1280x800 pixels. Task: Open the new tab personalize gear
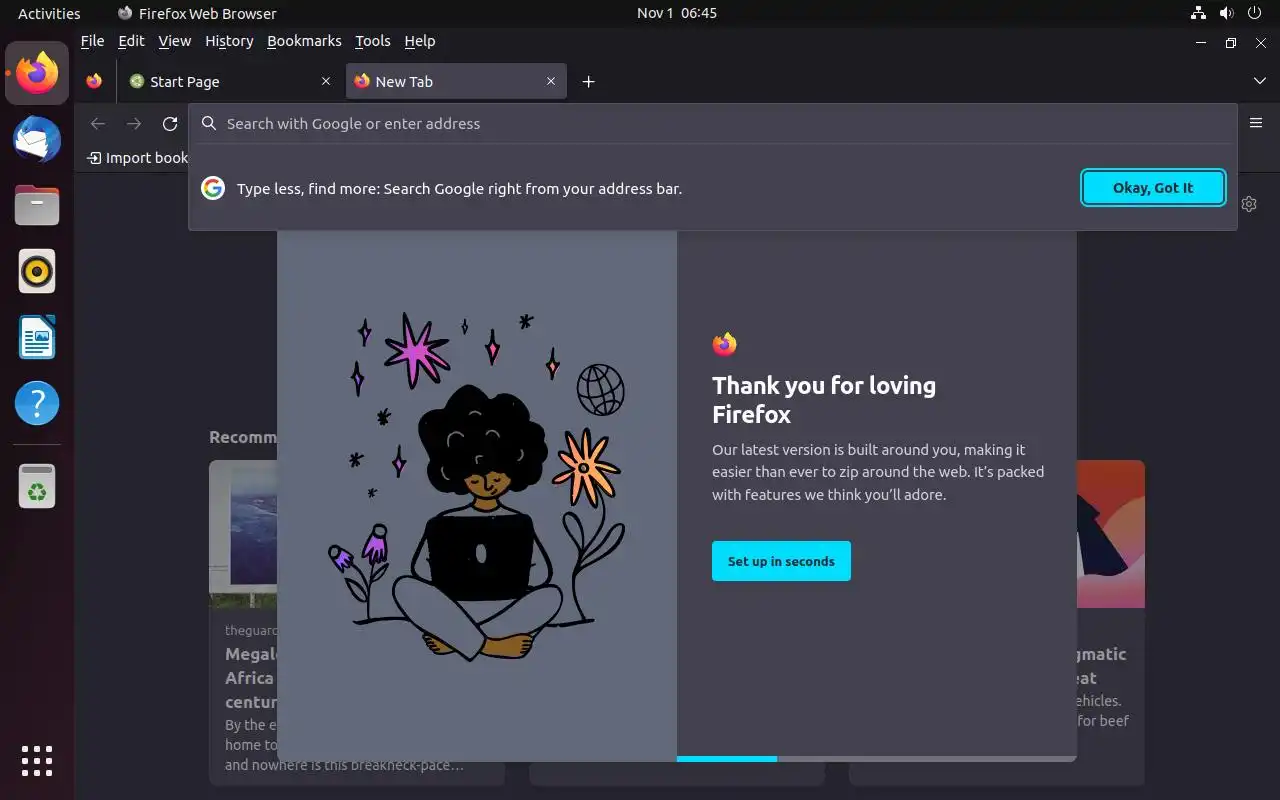click(1249, 204)
